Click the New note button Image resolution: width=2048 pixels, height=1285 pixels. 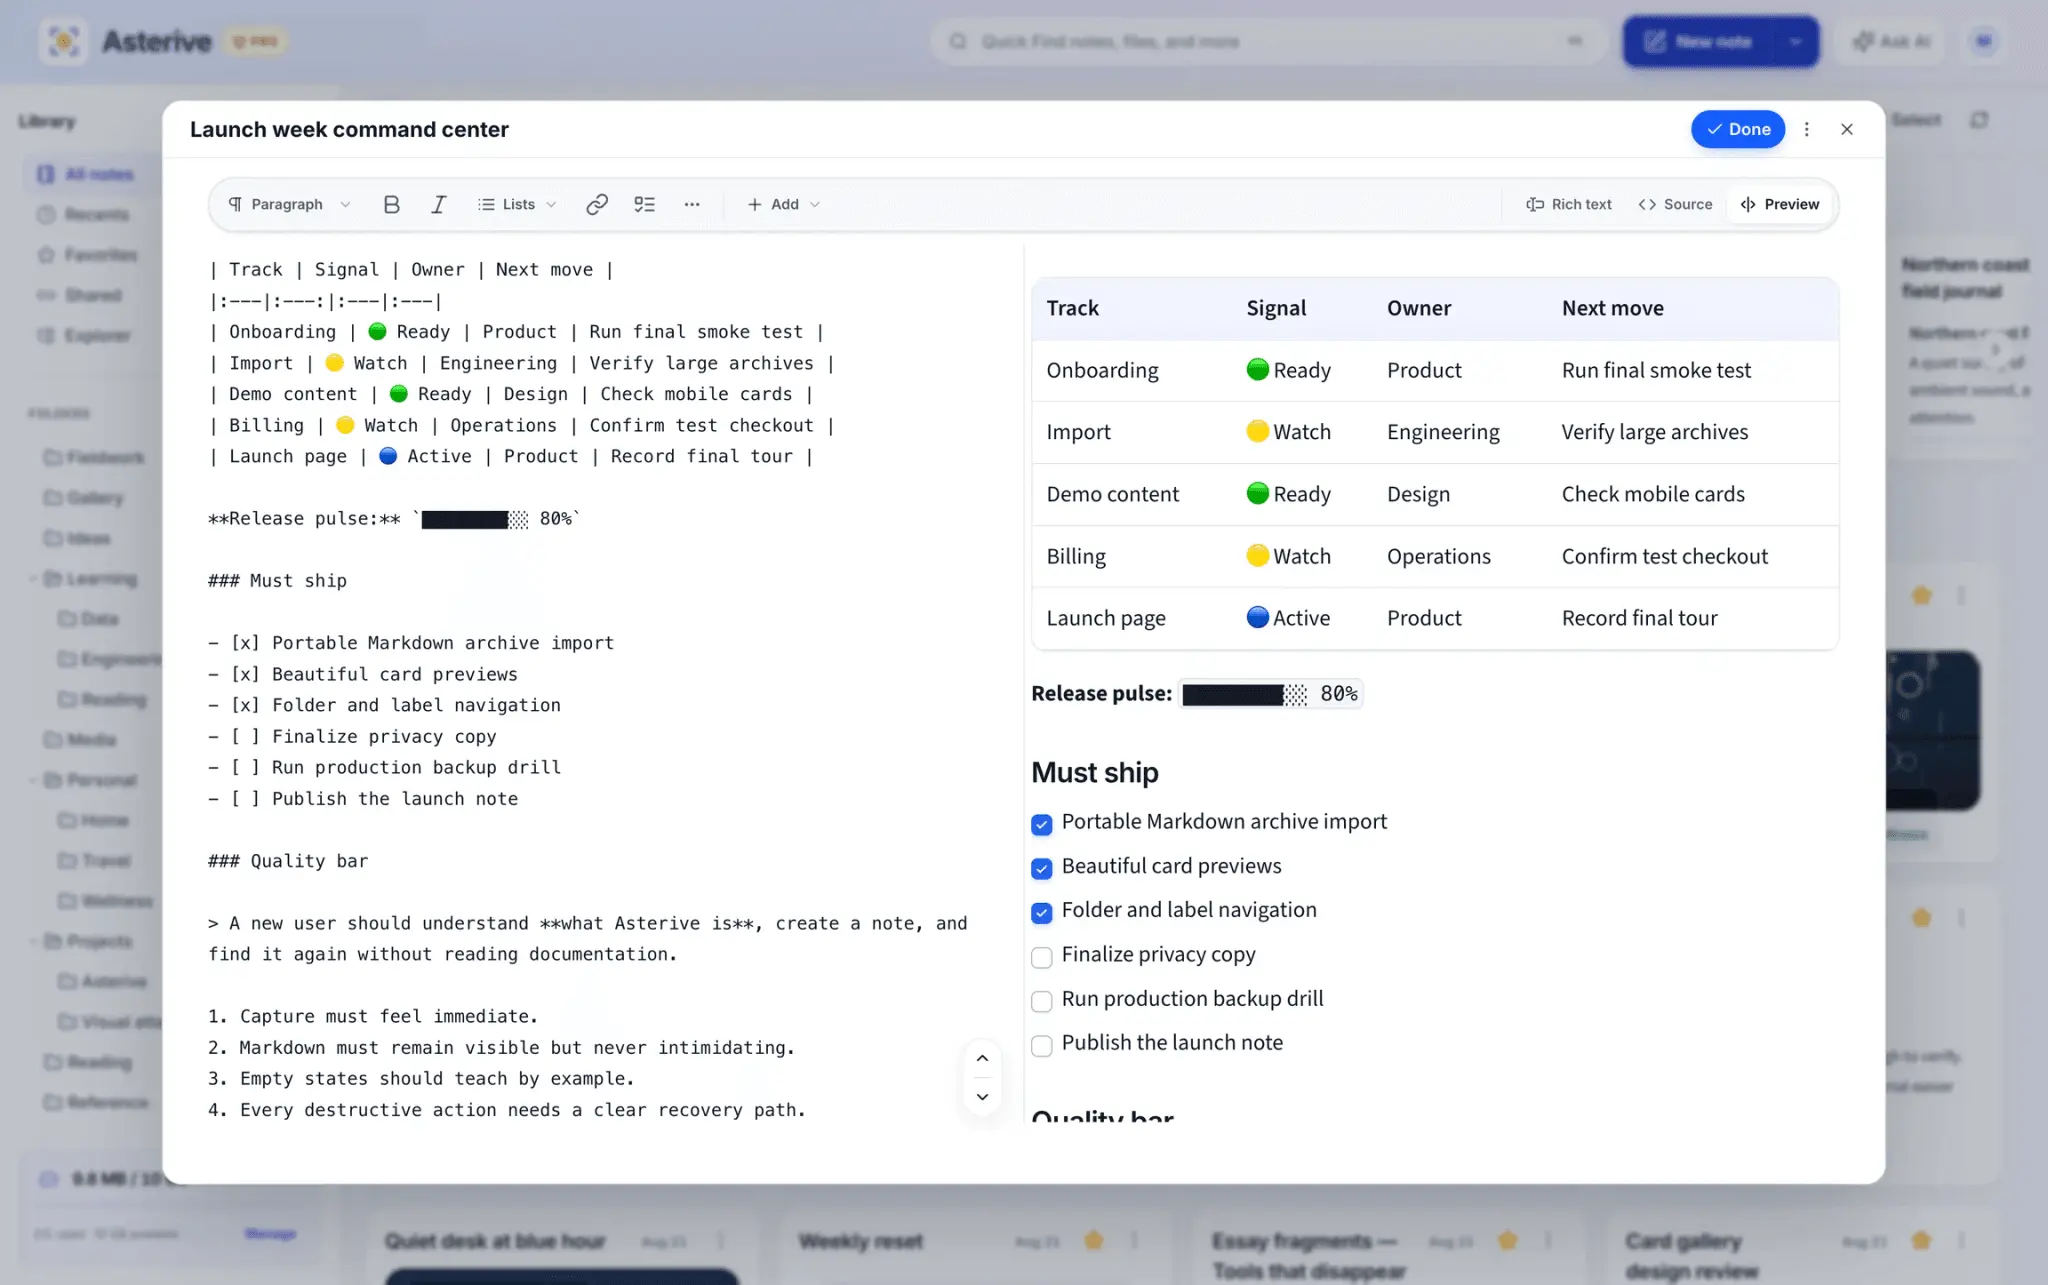click(x=1700, y=41)
